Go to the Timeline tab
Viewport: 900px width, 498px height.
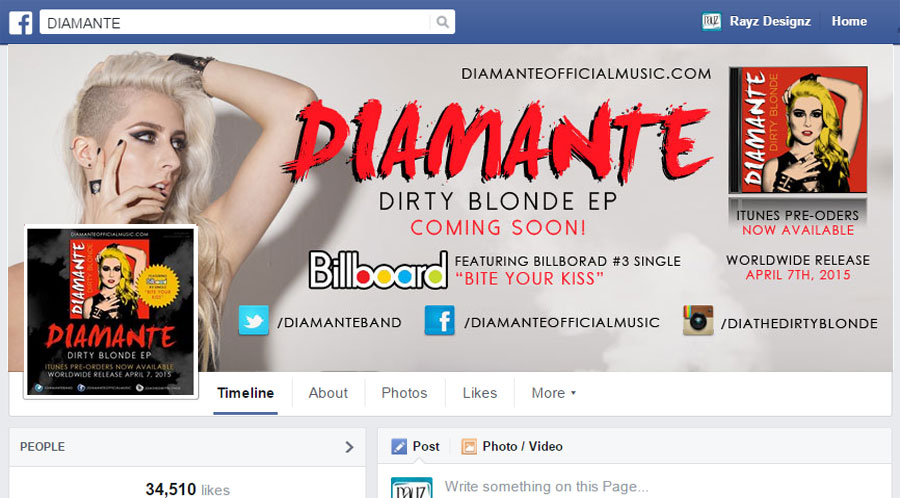[x=245, y=393]
